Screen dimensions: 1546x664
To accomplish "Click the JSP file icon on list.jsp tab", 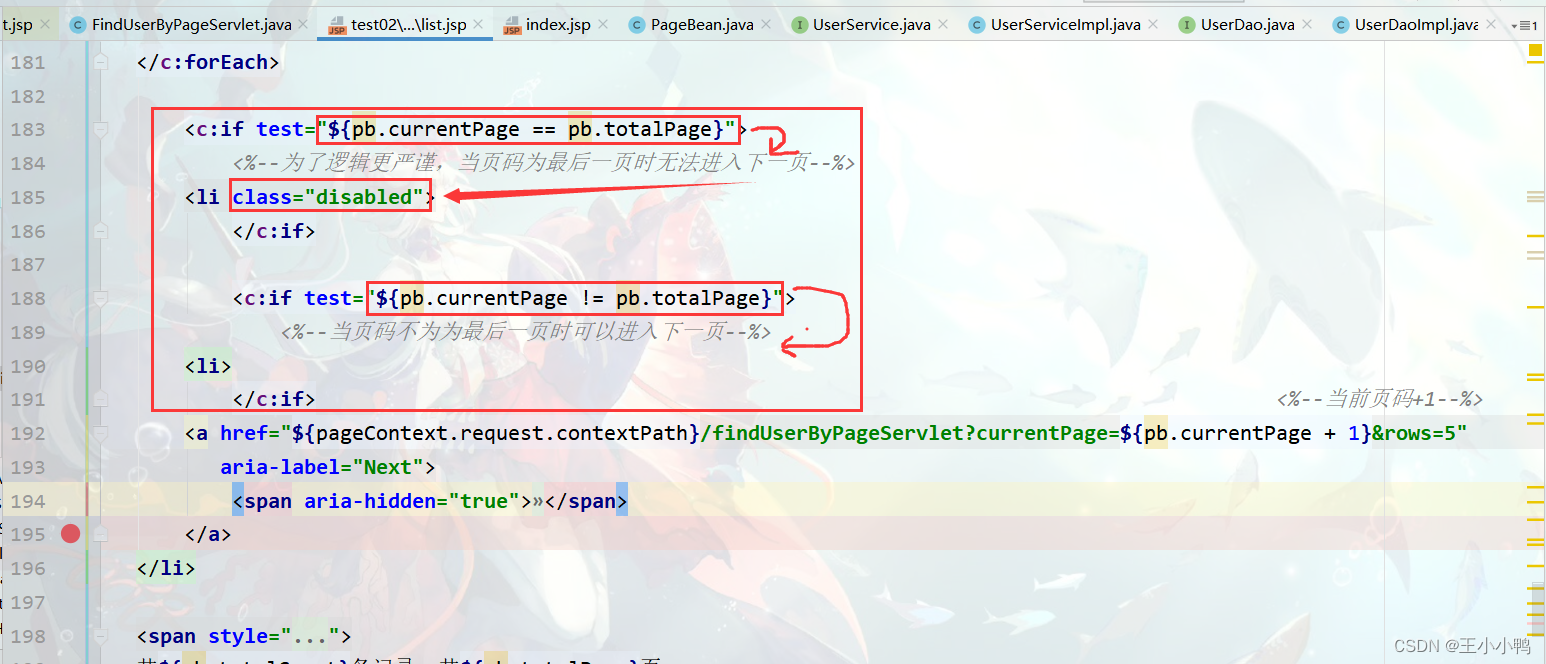I will click(x=337, y=25).
